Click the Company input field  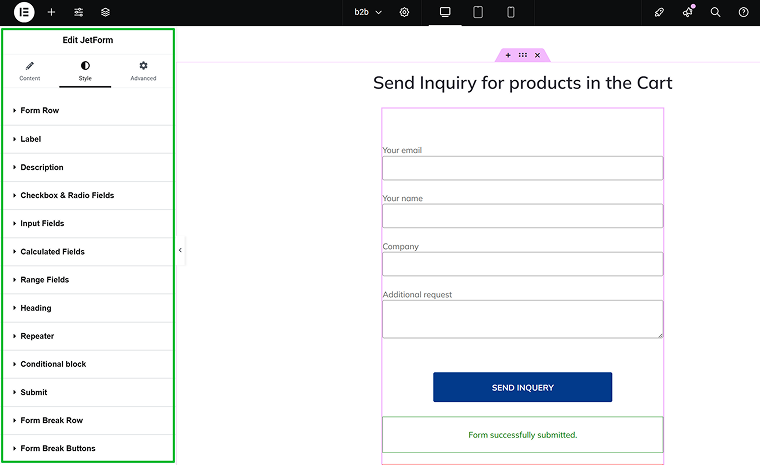522,264
